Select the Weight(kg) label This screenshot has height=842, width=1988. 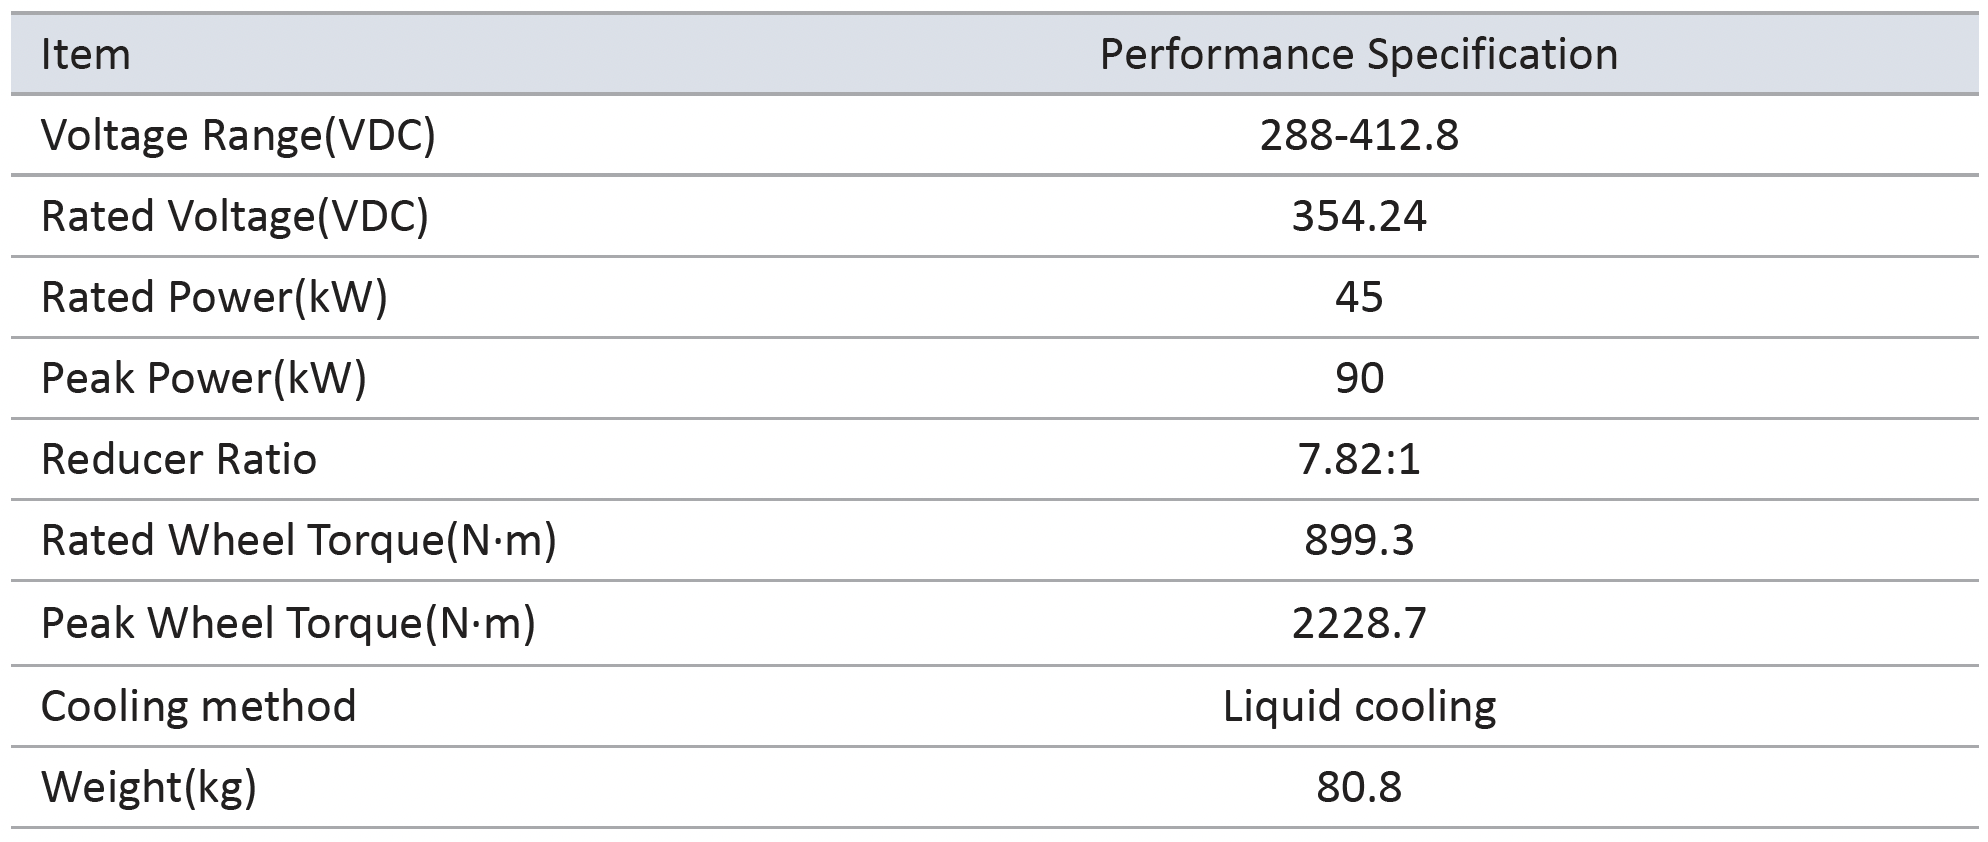[x=149, y=788]
